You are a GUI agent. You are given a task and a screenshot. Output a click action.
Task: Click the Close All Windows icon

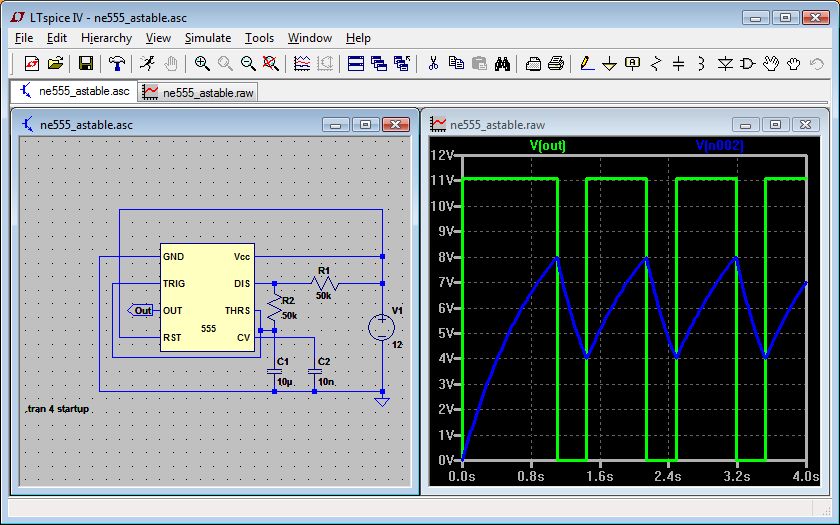click(402, 64)
